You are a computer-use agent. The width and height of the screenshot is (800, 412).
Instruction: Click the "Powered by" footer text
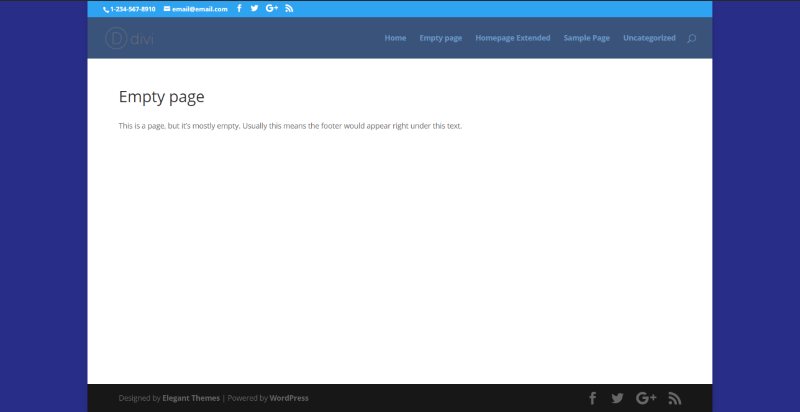pyautogui.click(x=247, y=398)
